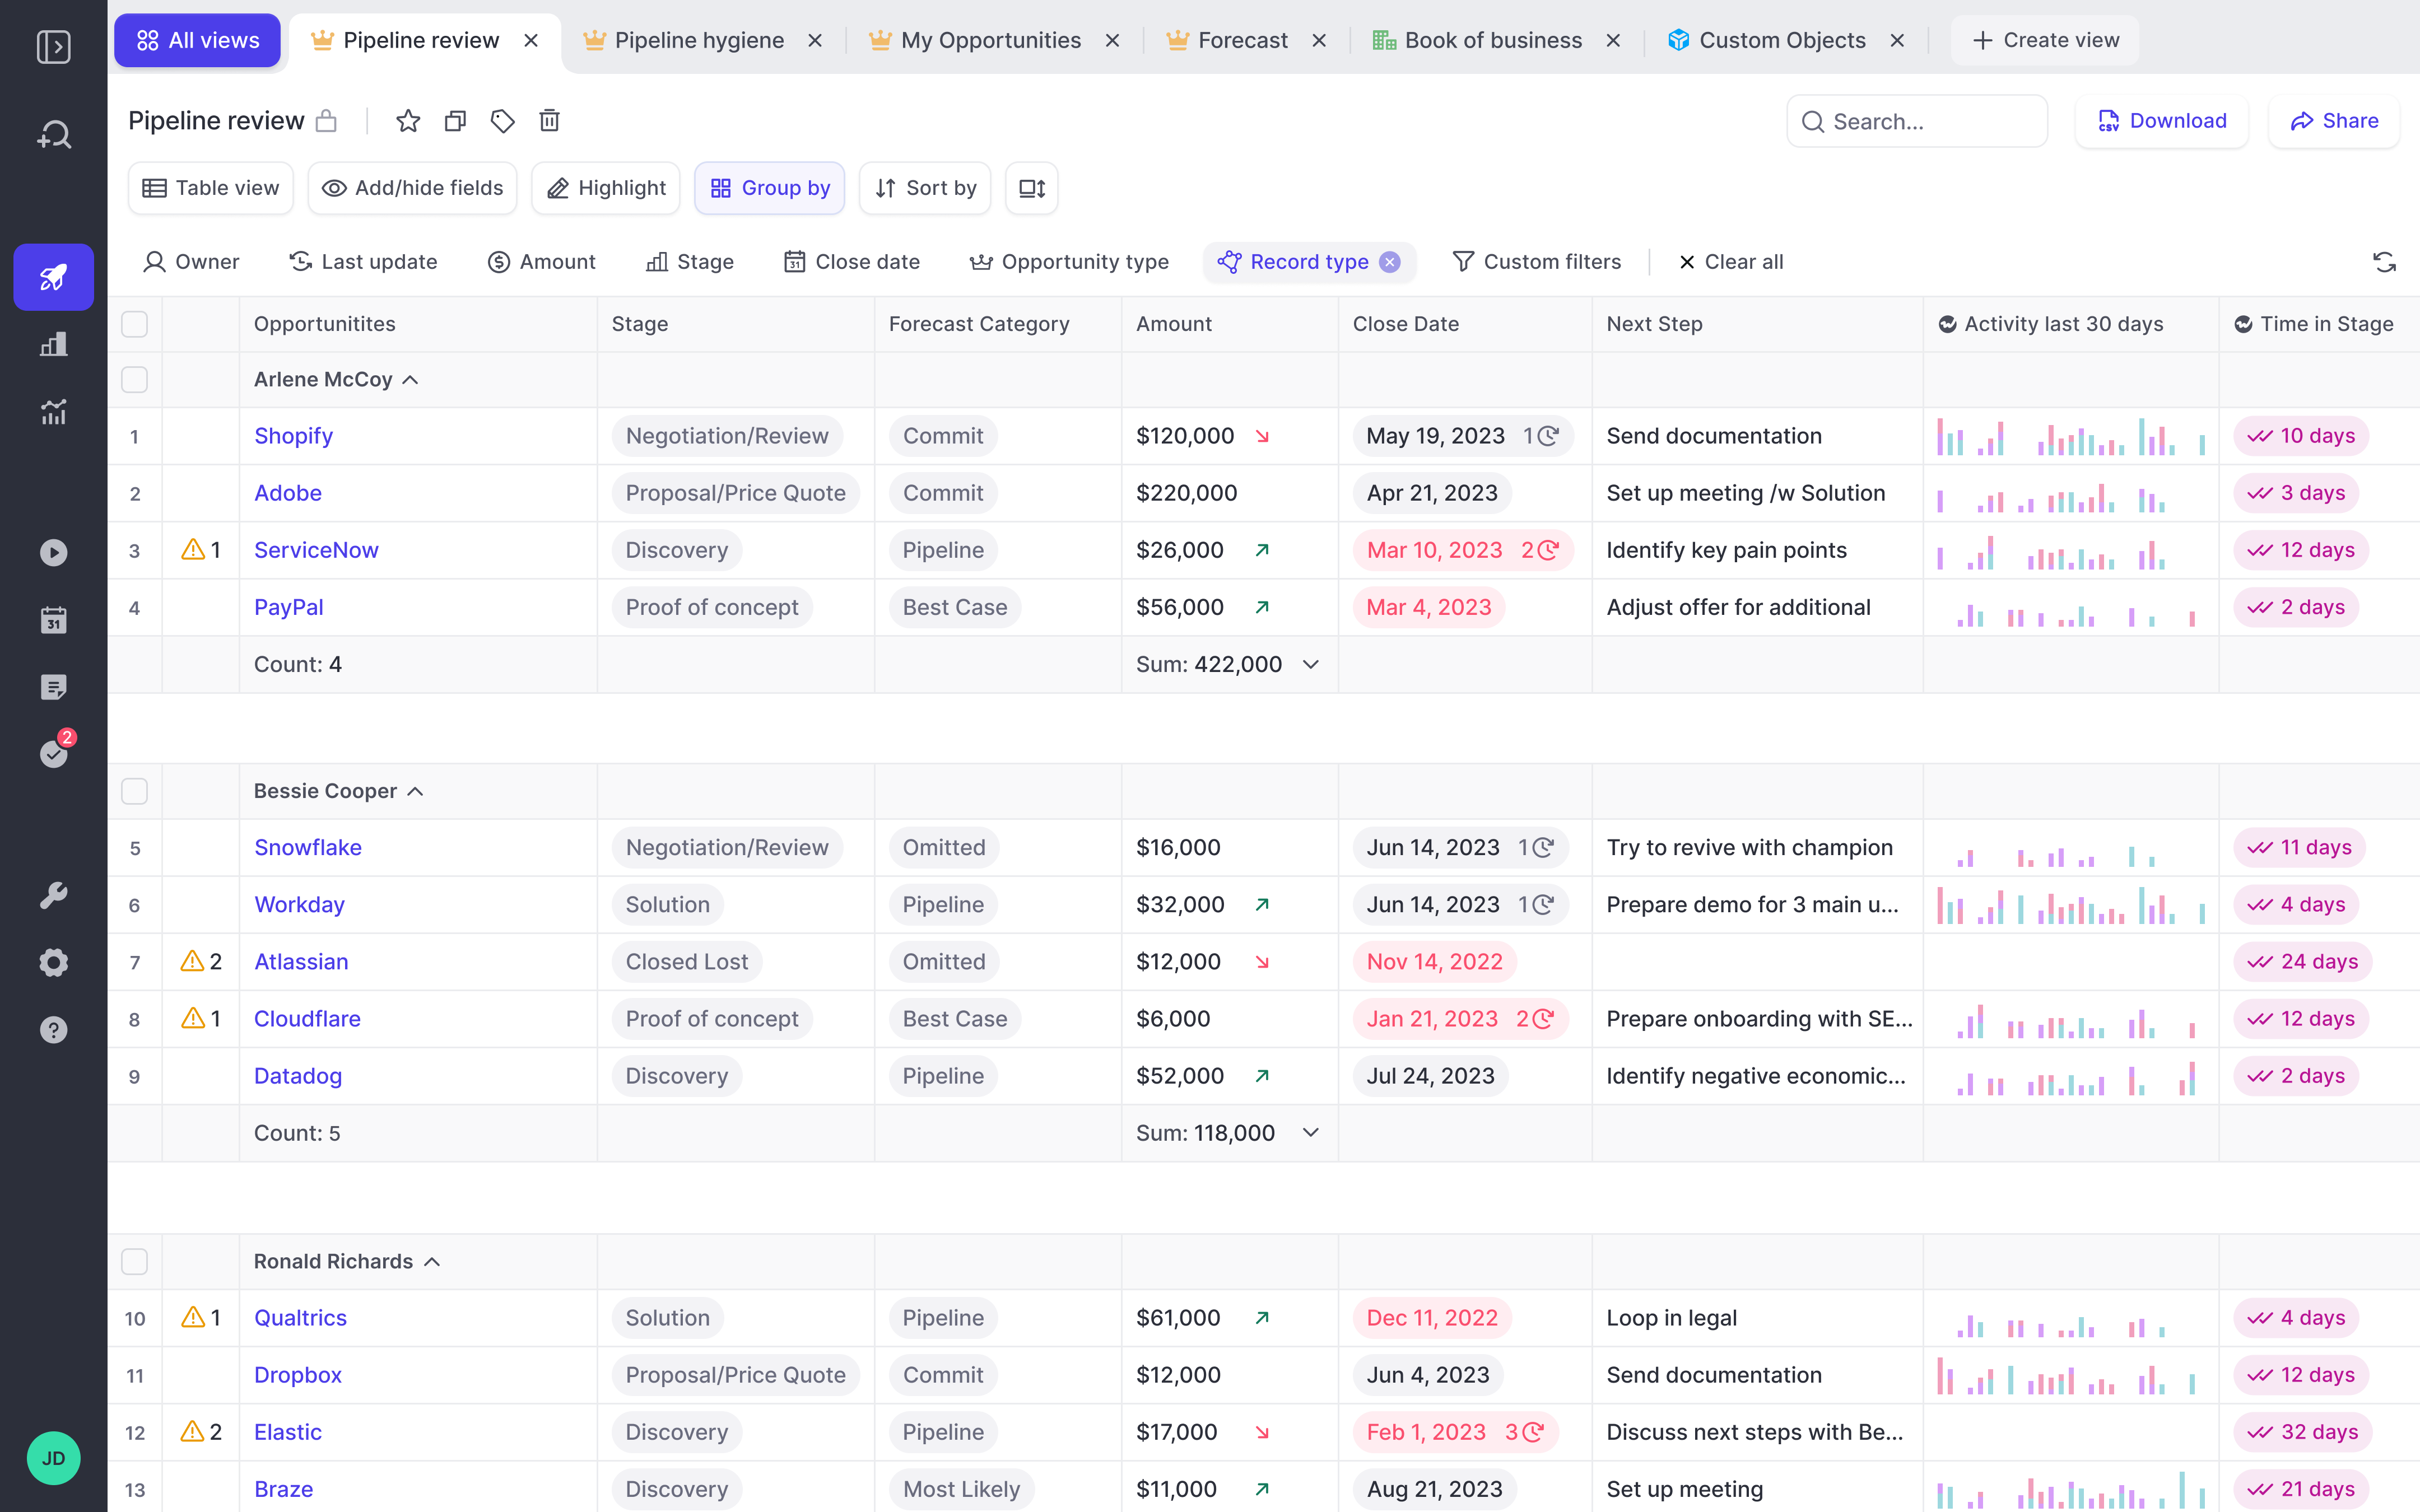Click the Atlassian warning icon

click(192, 961)
